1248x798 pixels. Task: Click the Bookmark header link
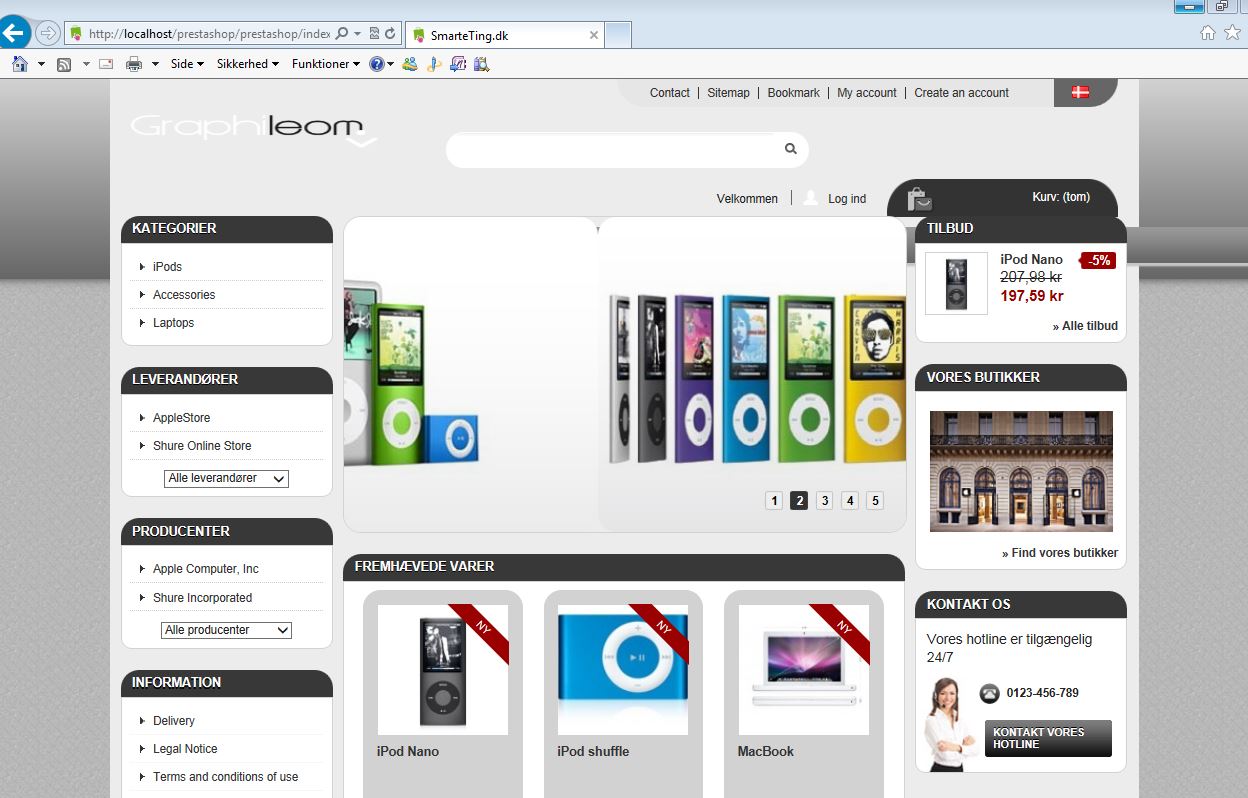click(793, 93)
